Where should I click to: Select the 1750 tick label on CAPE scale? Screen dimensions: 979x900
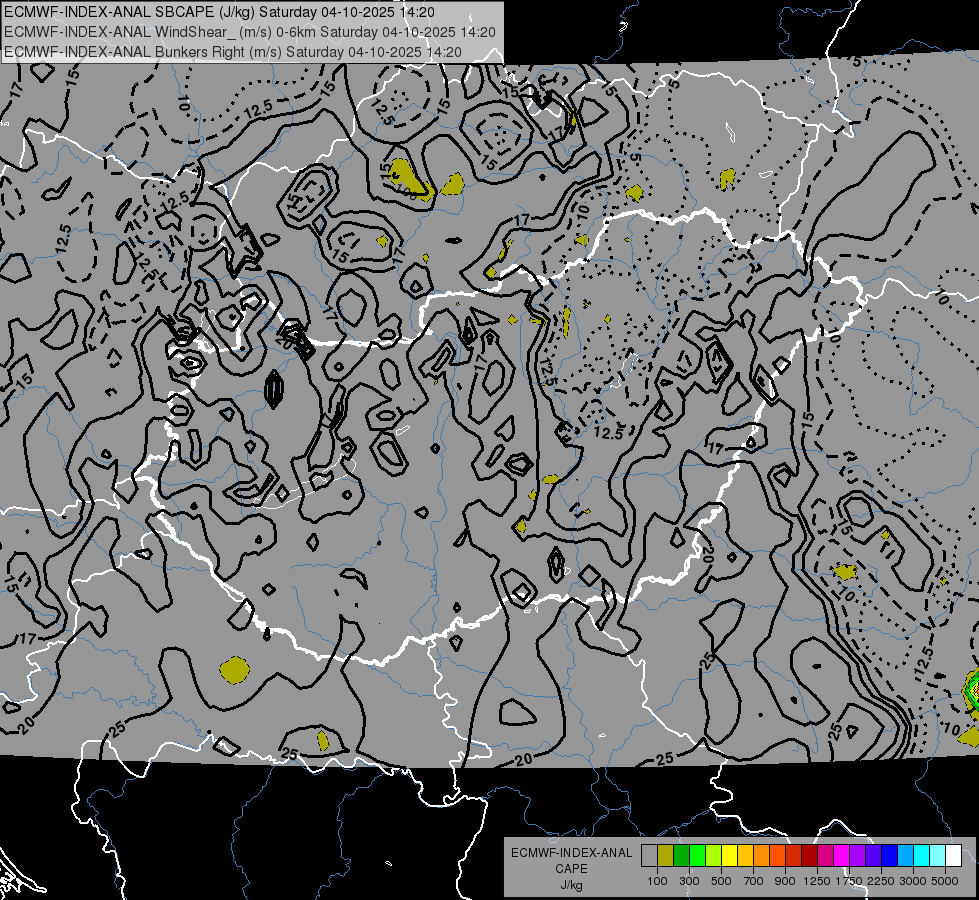(x=849, y=881)
